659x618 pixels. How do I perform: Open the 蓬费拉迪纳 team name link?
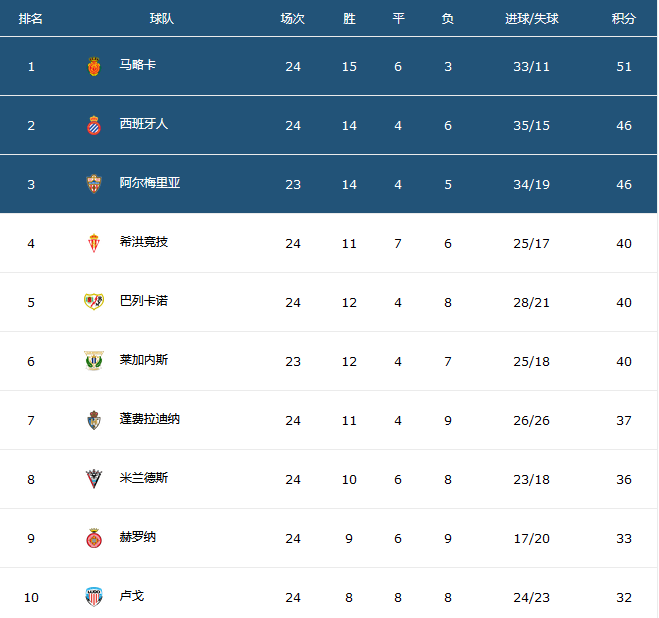(x=149, y=419)
